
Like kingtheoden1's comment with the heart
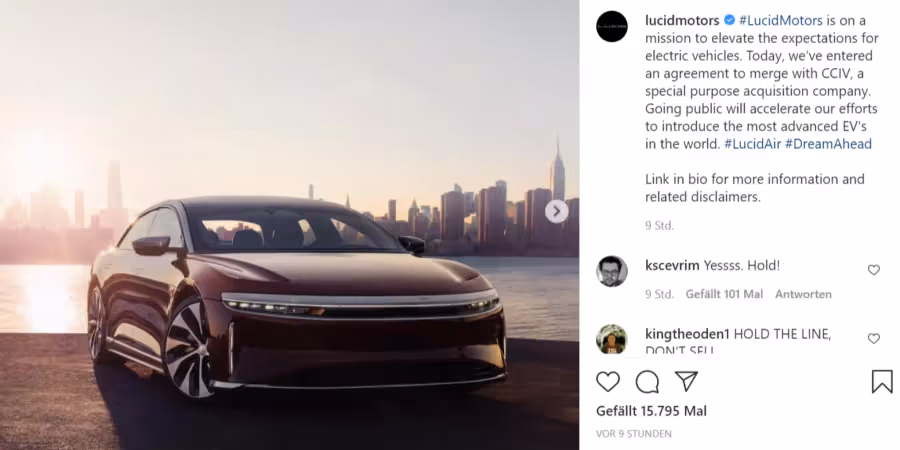coord(874,339)
